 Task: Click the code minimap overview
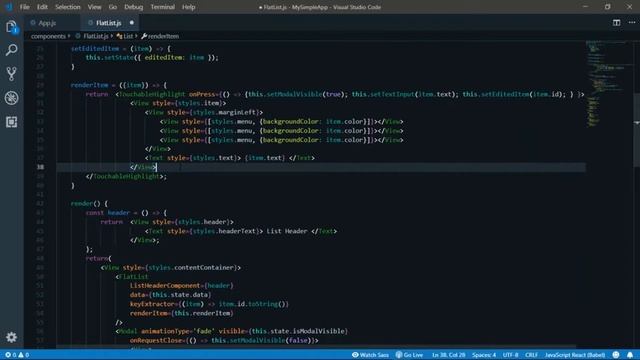pos(608,84)
